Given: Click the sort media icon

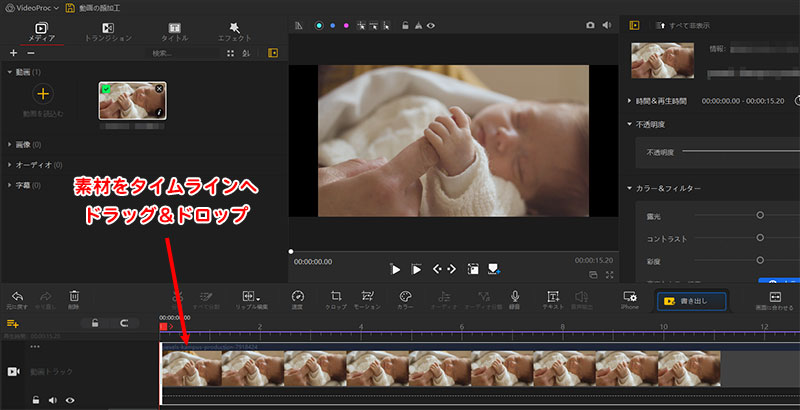Looking at the screenshot, I should coord(246,53).
